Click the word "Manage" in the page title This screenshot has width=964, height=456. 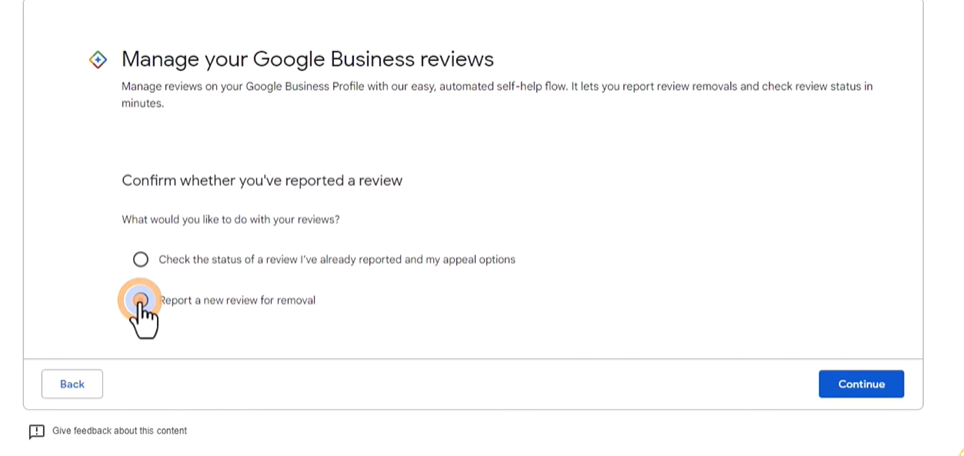[x=155, y=60]
